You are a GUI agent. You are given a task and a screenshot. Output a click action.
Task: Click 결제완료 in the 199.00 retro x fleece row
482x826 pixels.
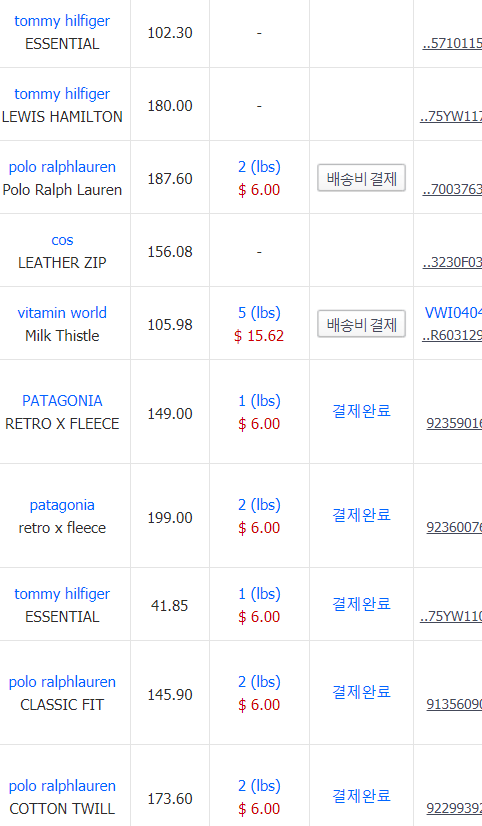[361, 515]
